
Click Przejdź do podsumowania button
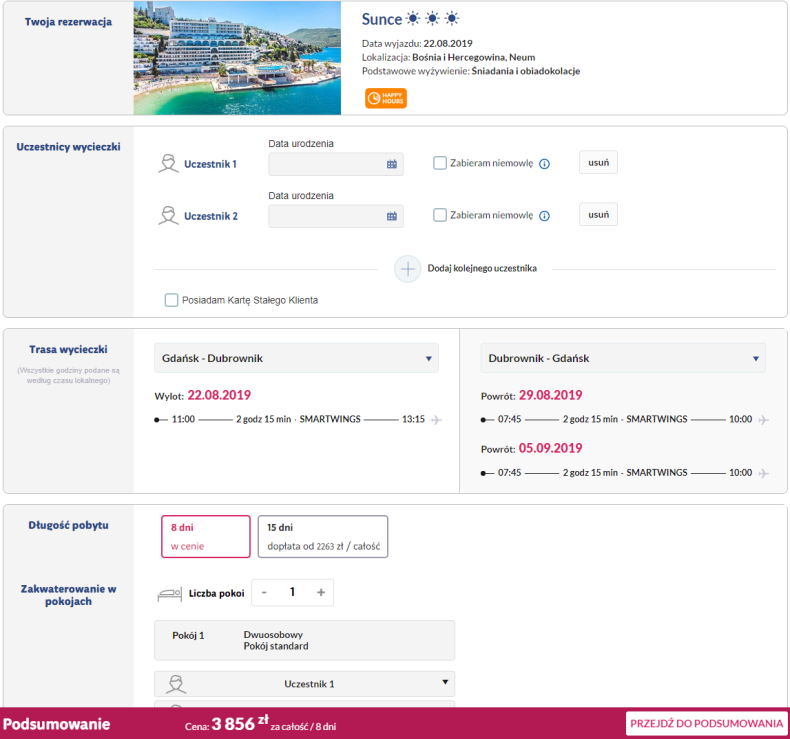coord(706,723)
